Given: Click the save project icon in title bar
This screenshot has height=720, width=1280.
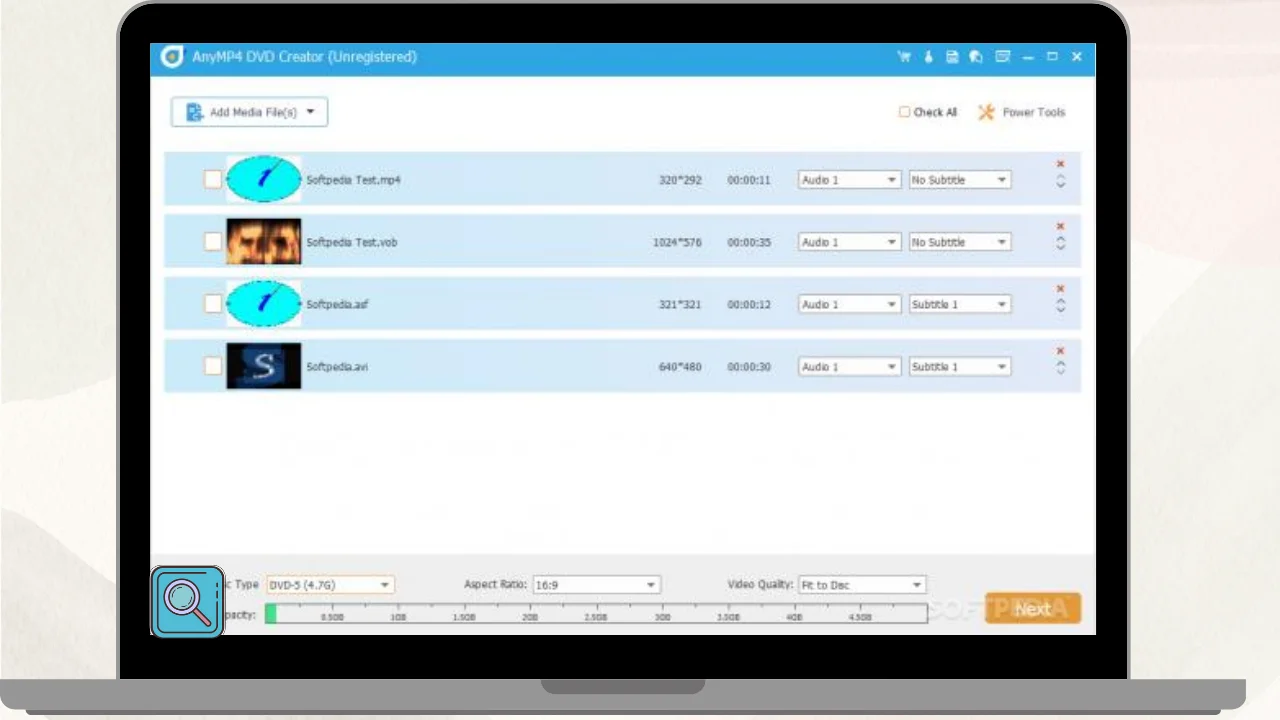Looking at the screenshot, I should (953, 57).
